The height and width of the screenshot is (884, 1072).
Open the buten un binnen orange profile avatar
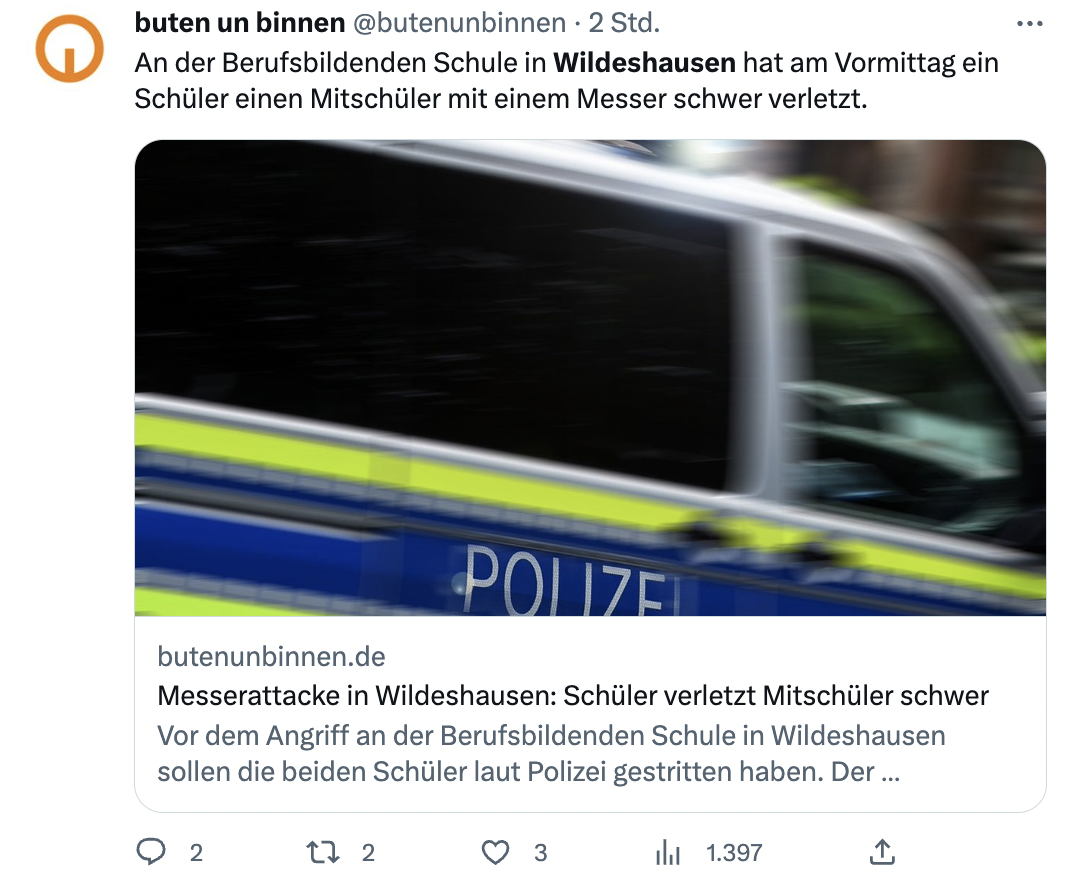(x=70, y=49)
